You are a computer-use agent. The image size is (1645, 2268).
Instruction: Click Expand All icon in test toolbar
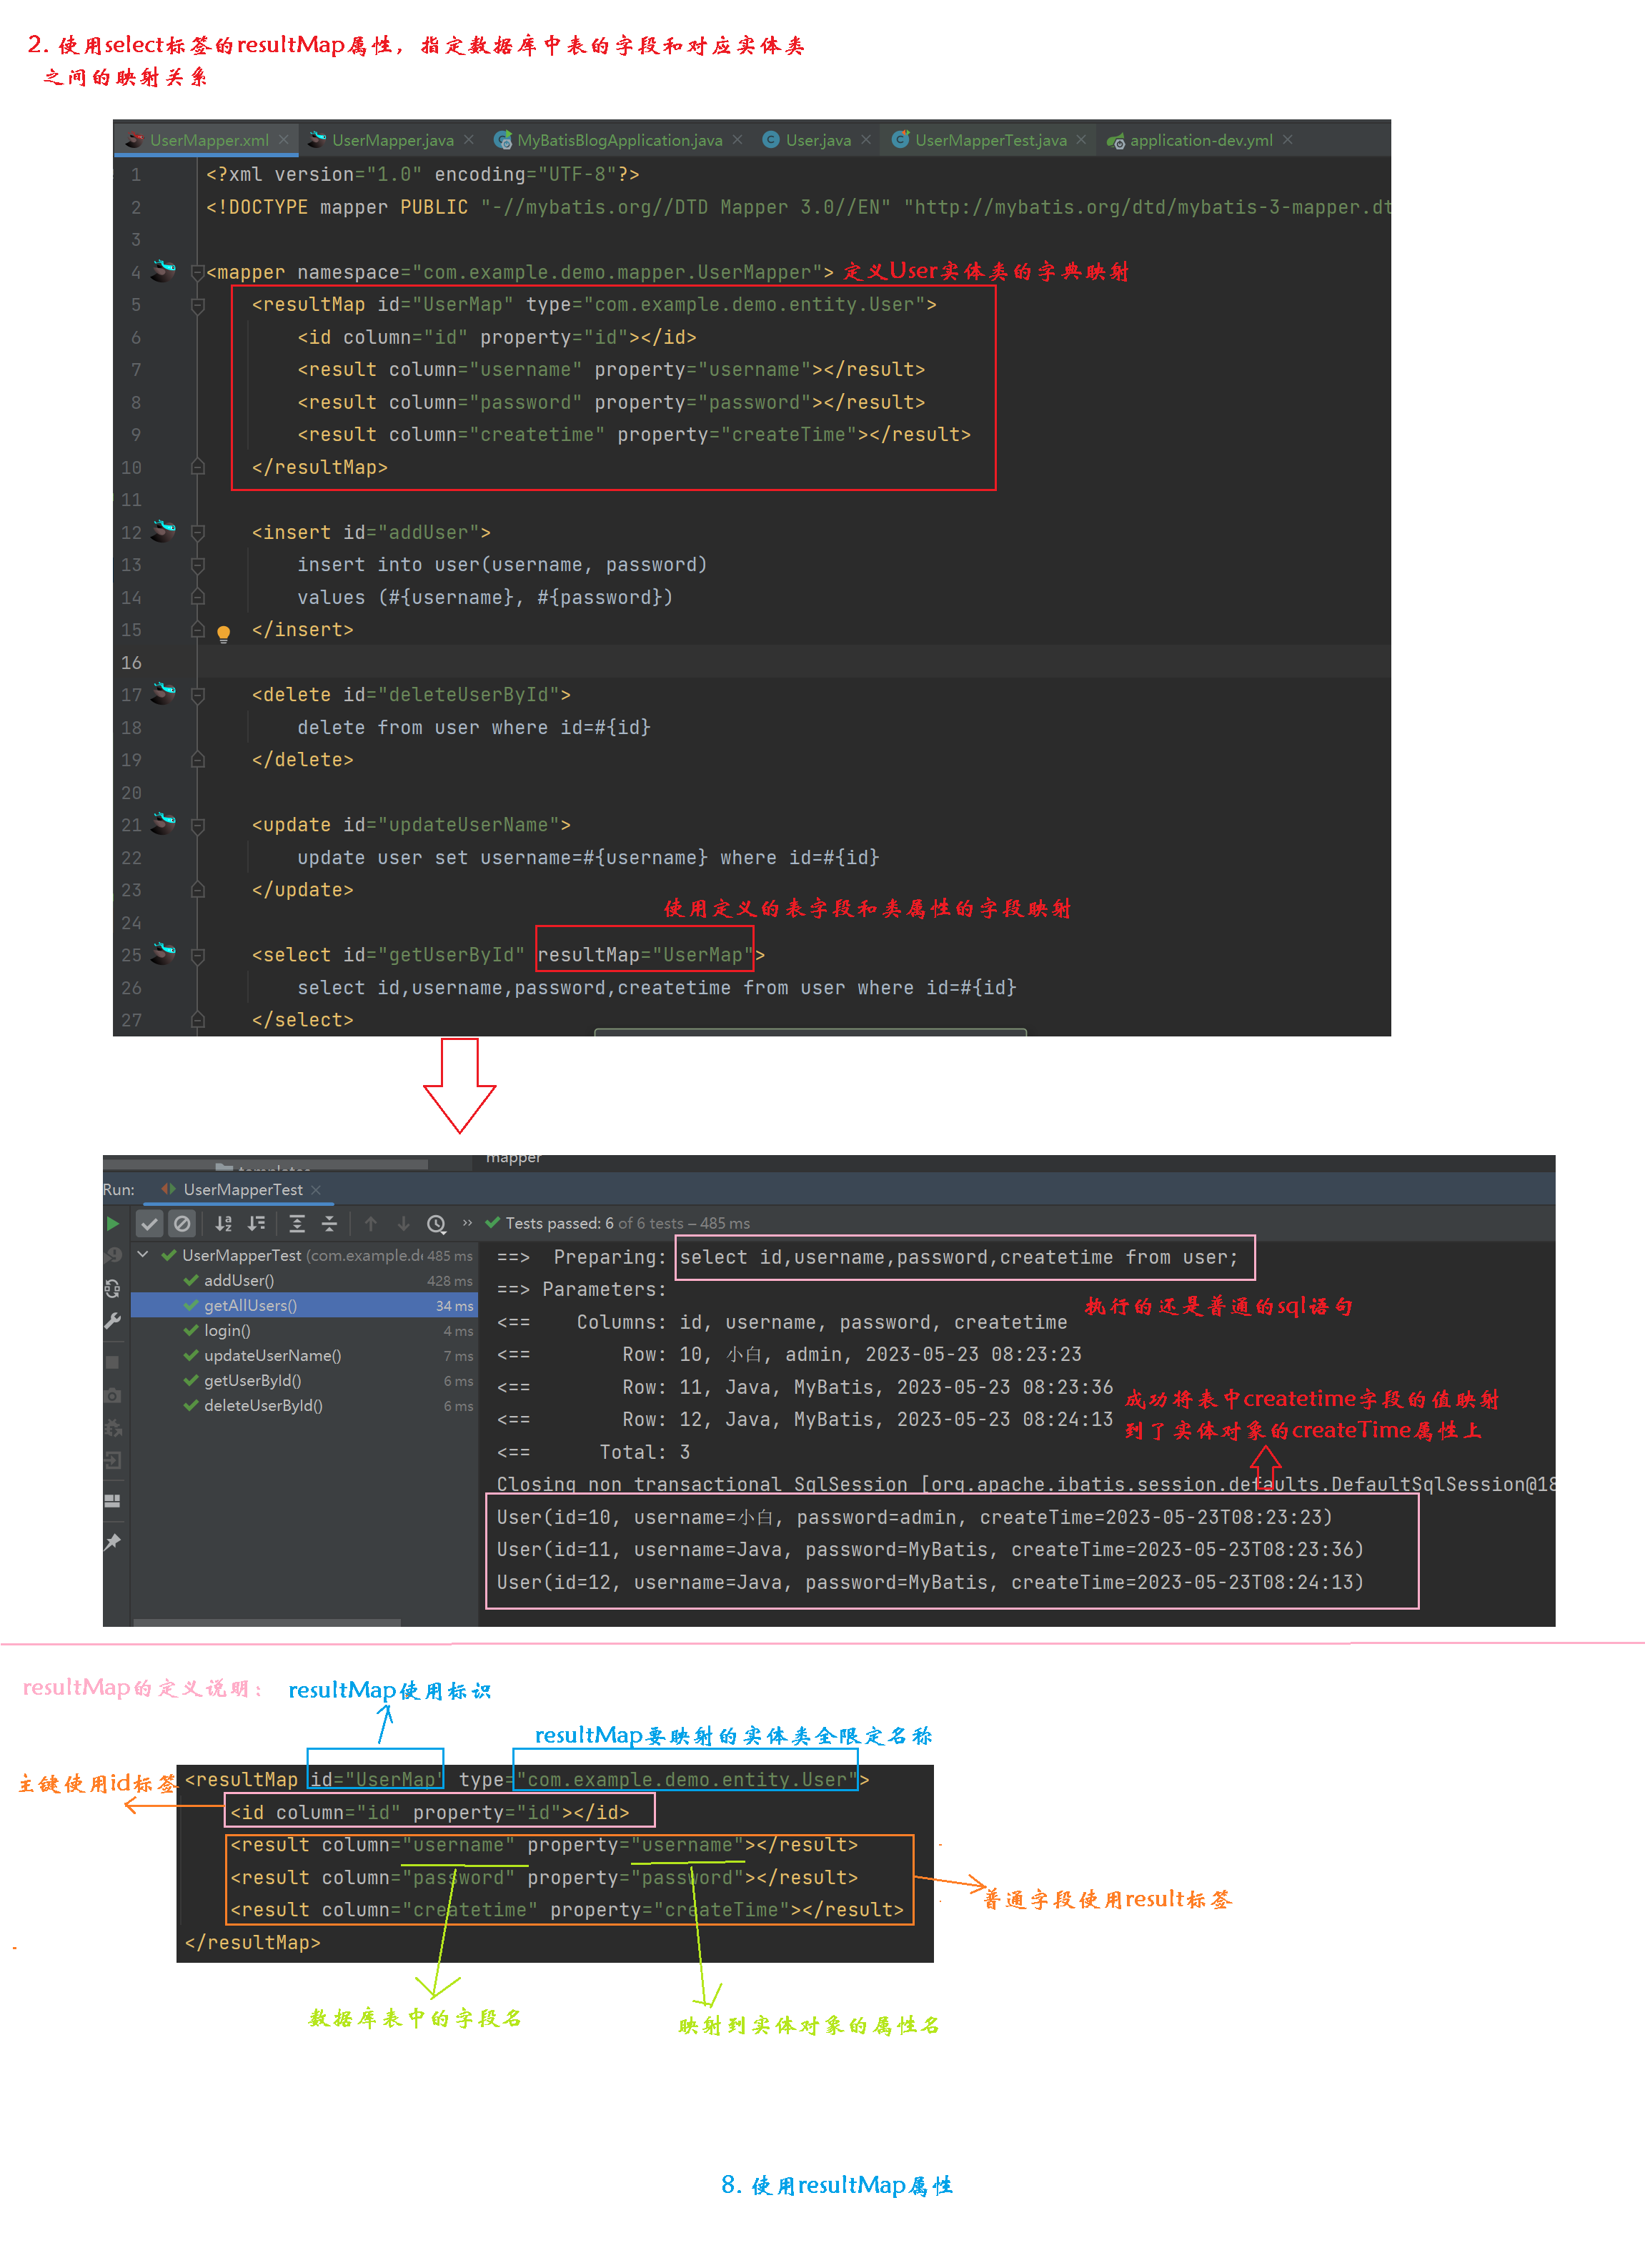[297, 1223]
